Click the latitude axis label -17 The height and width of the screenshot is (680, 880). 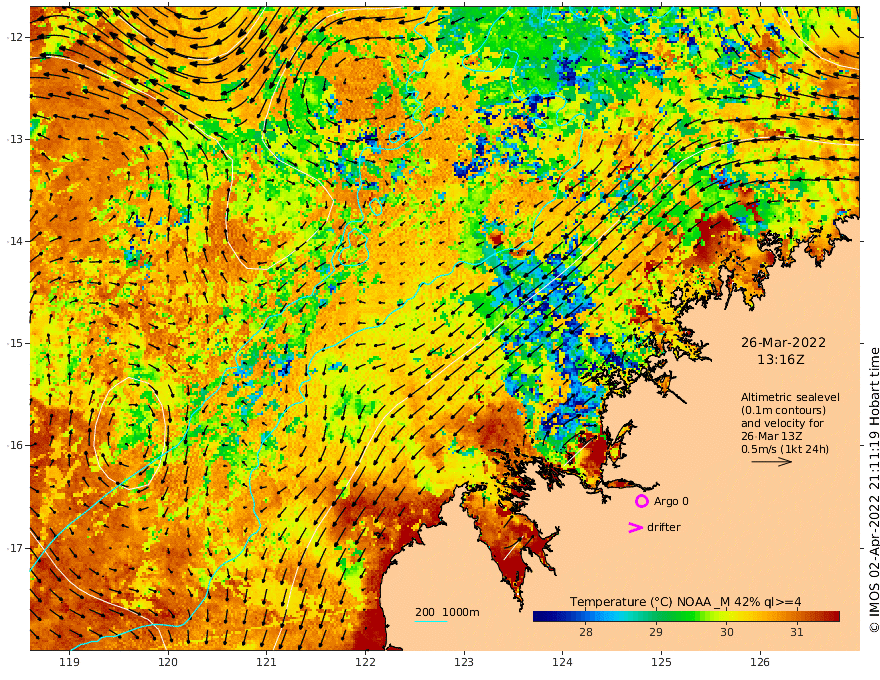coord(15,548)
